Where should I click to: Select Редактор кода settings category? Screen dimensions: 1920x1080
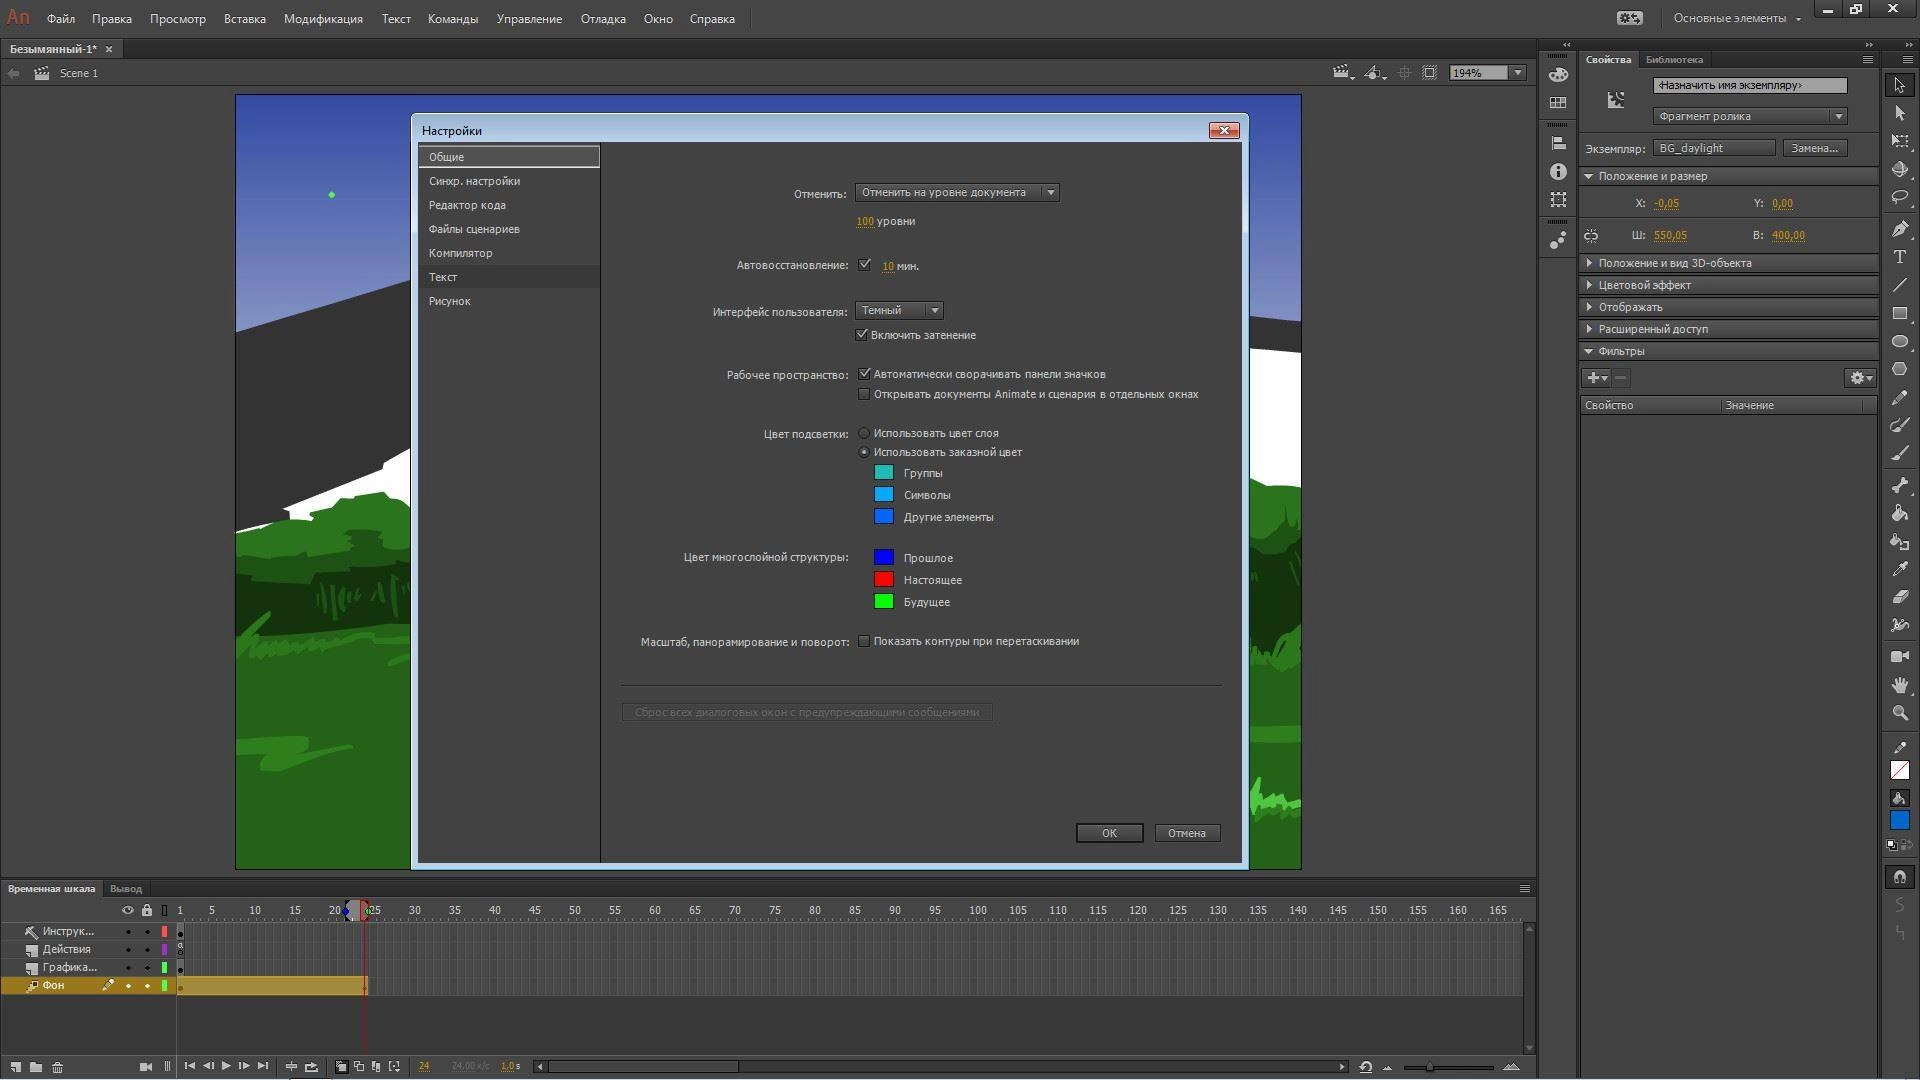click(x=509, y=205)
